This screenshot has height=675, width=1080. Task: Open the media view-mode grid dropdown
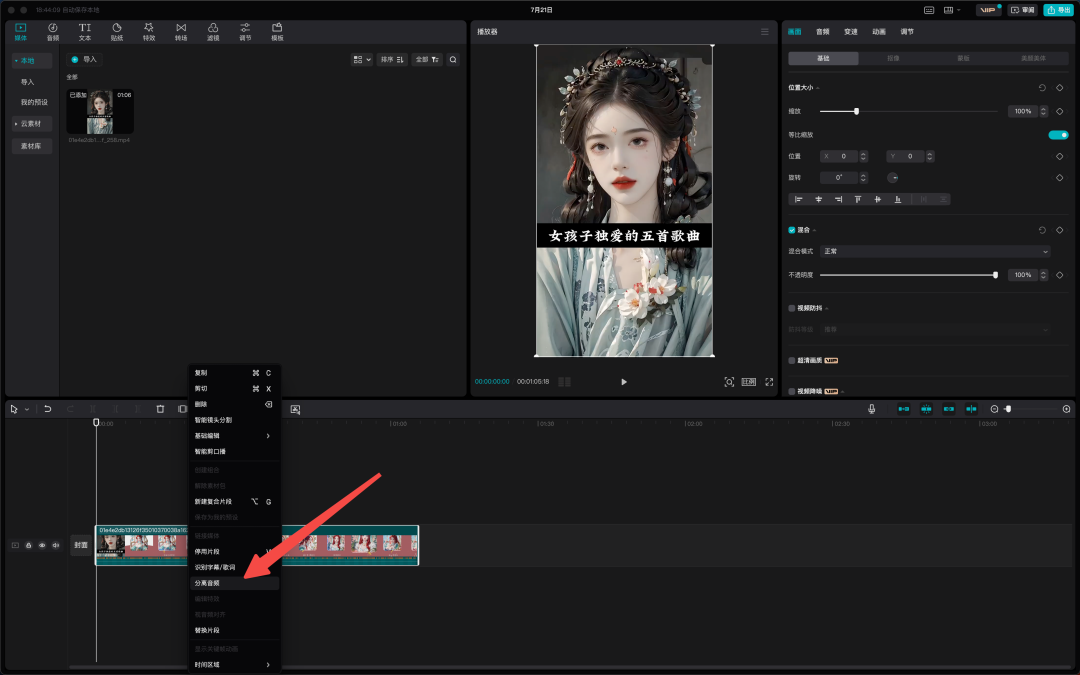click(362, 60)
